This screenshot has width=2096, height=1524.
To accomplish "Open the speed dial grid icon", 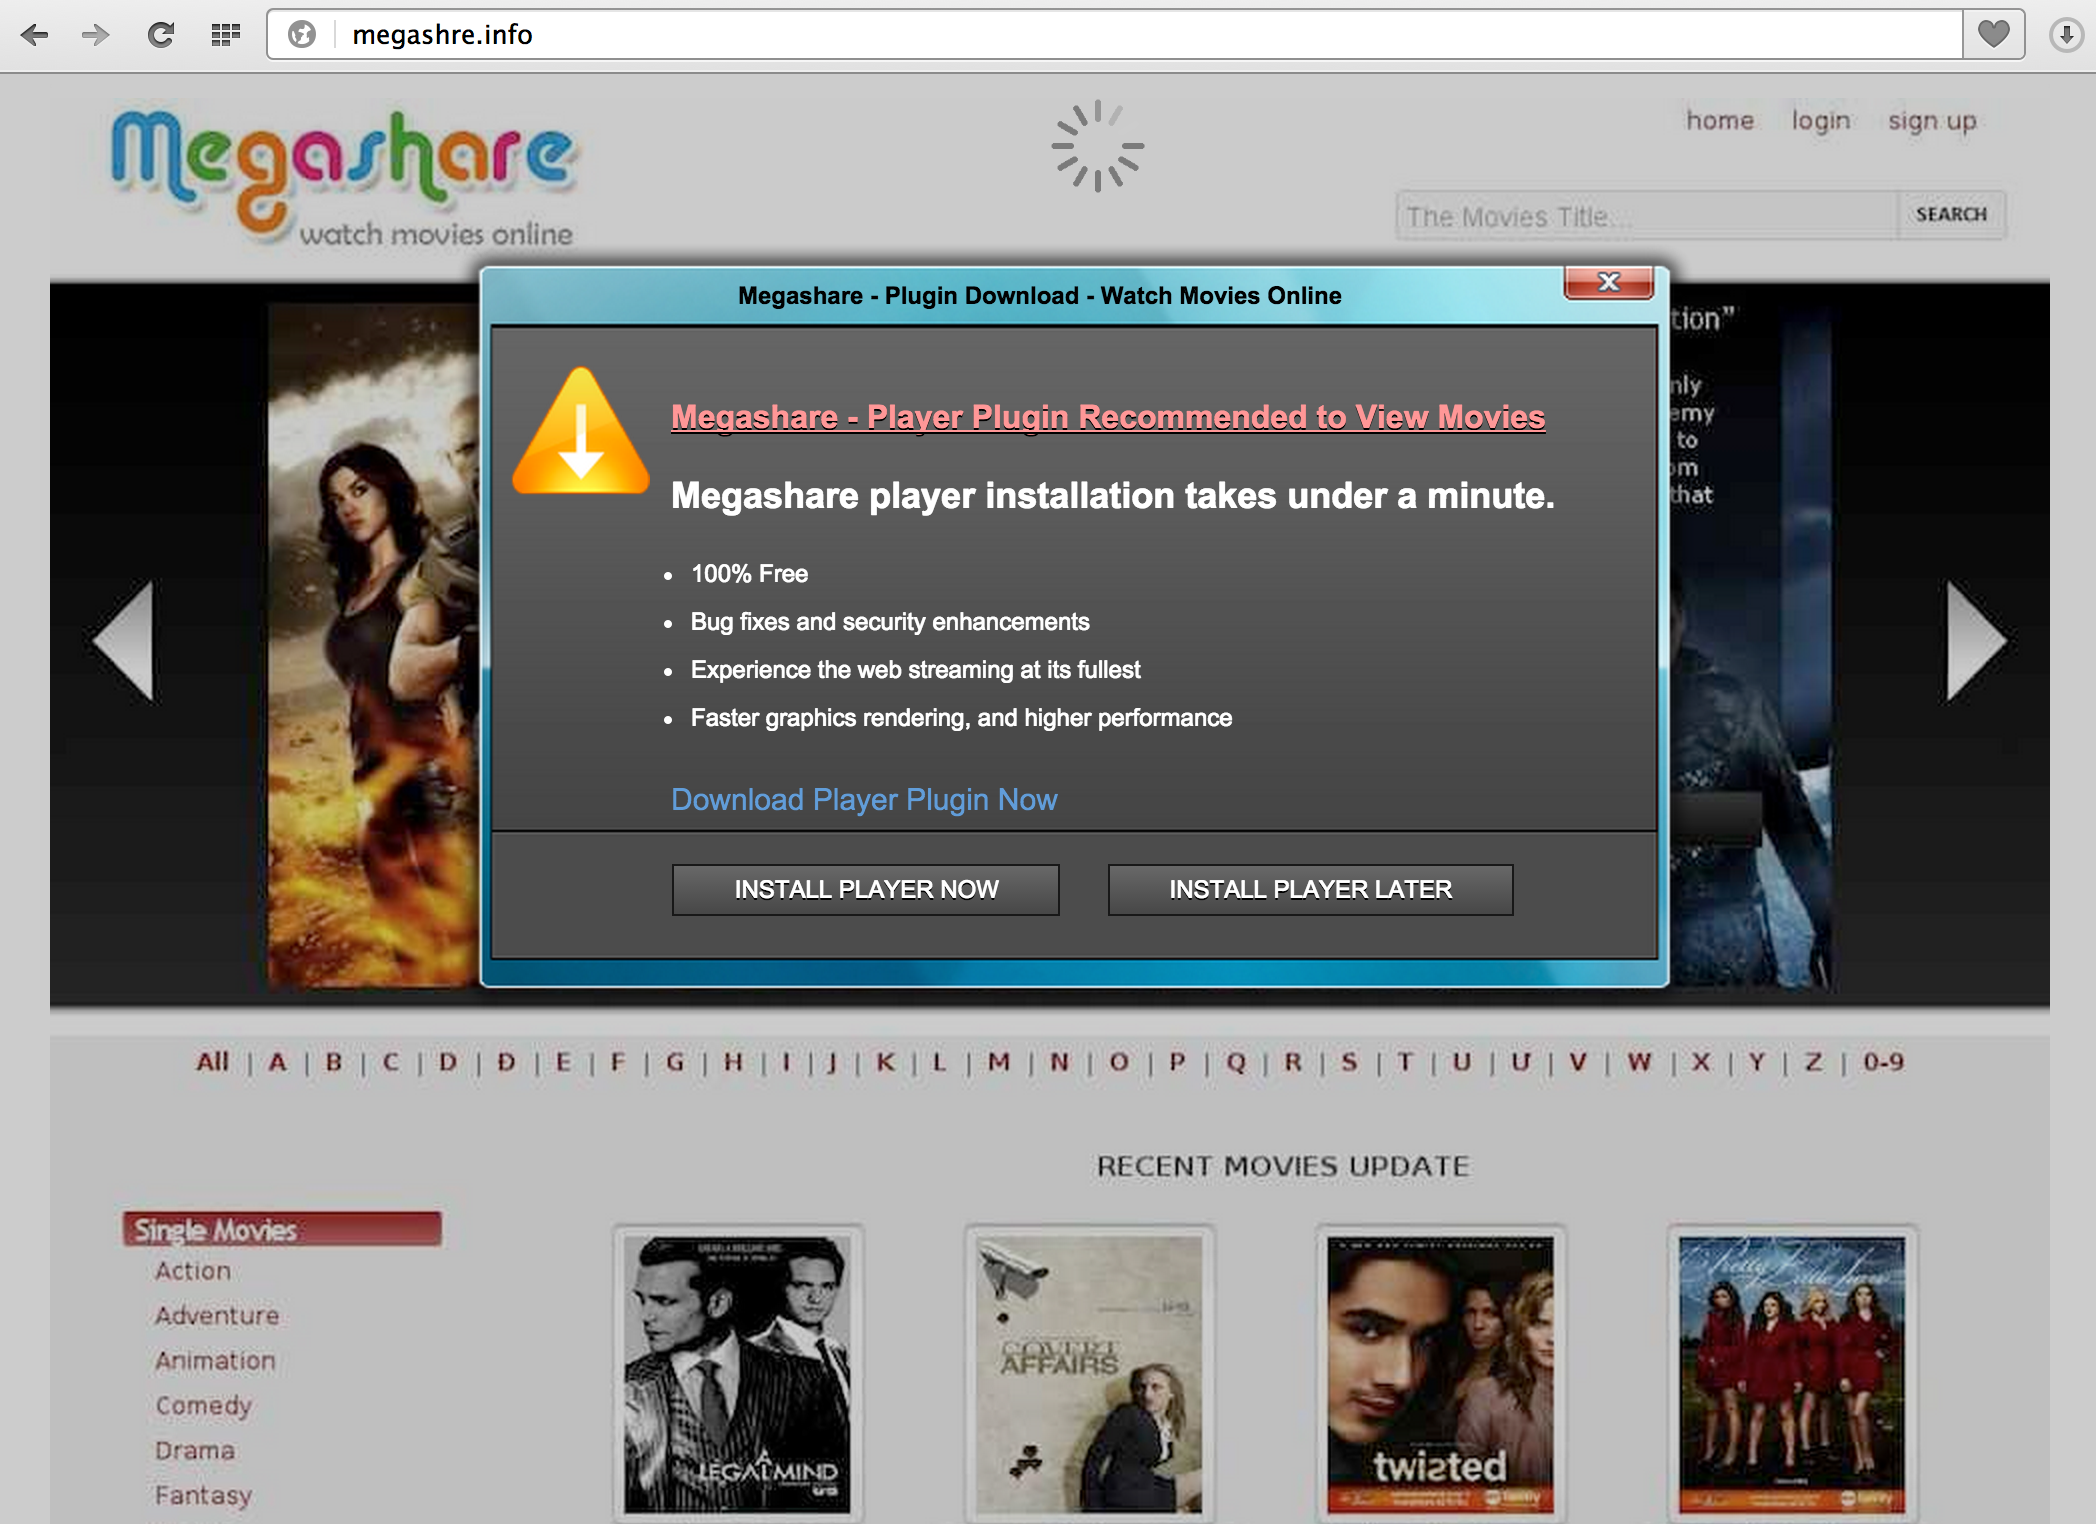I will 226,35.
